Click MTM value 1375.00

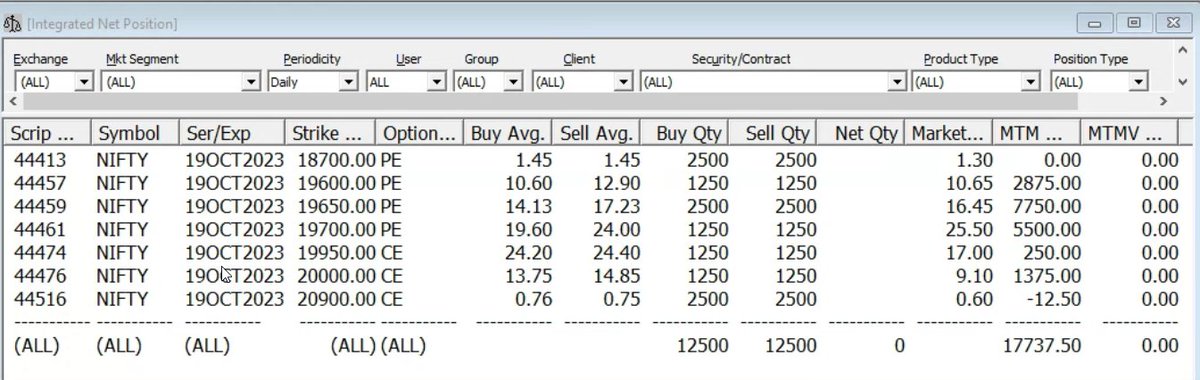1048,276
